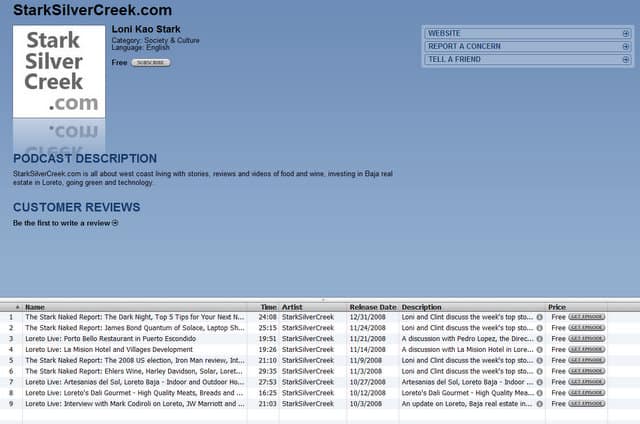Click the Tell a Friend arrow icon

pyautogui.click(x=625, y=59)
